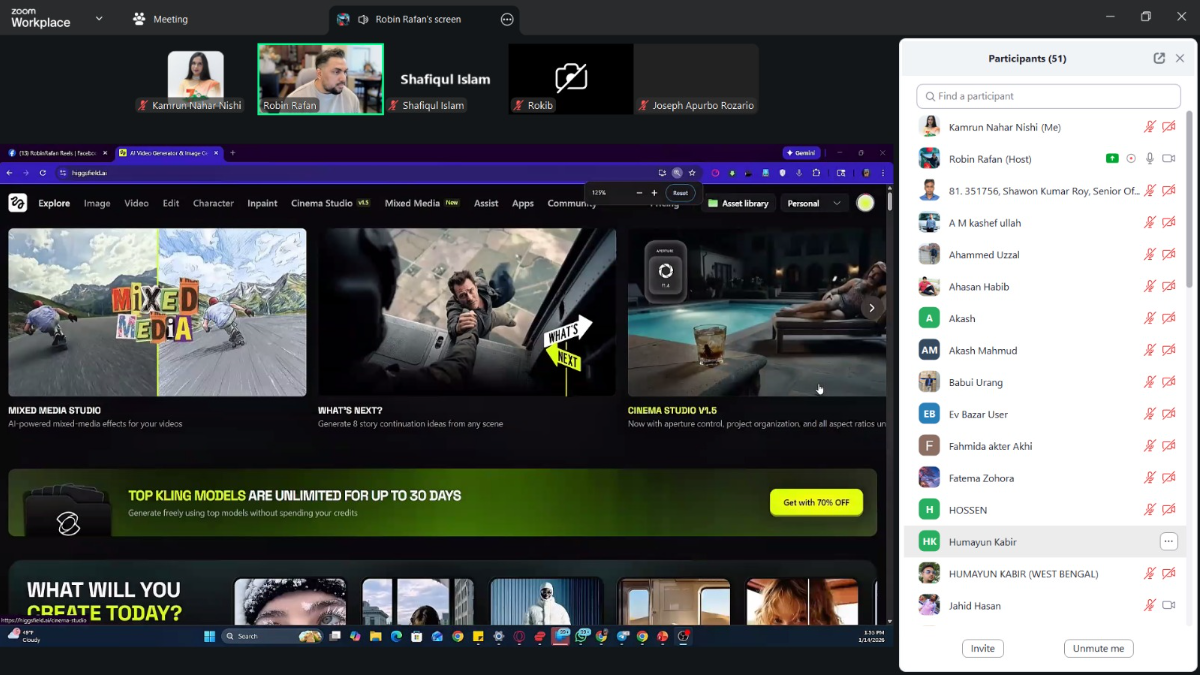
Task: Select the Robin Rafan's screen tab
Action: click(x=418, y=19)
